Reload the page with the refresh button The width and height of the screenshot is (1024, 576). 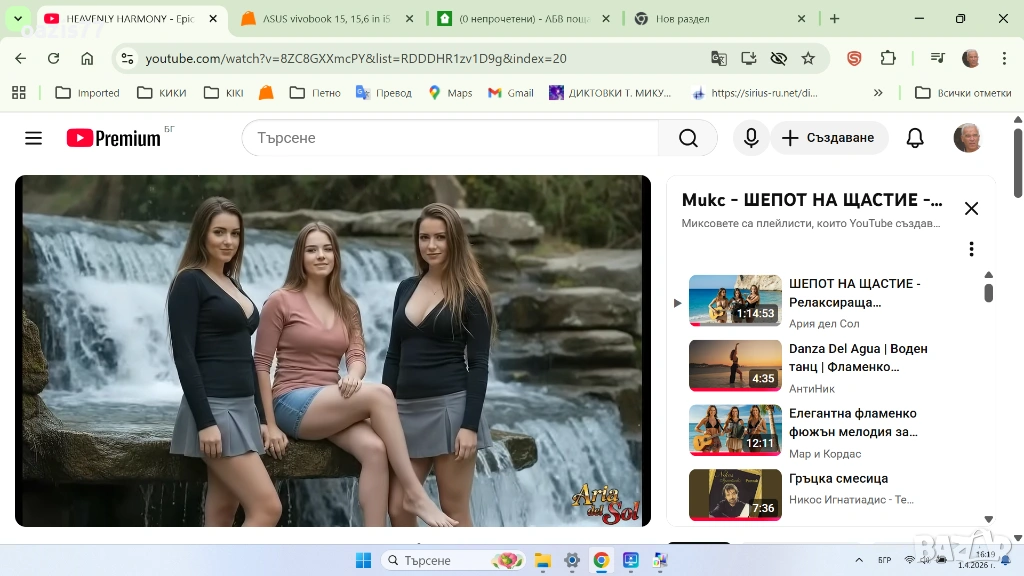54,59
